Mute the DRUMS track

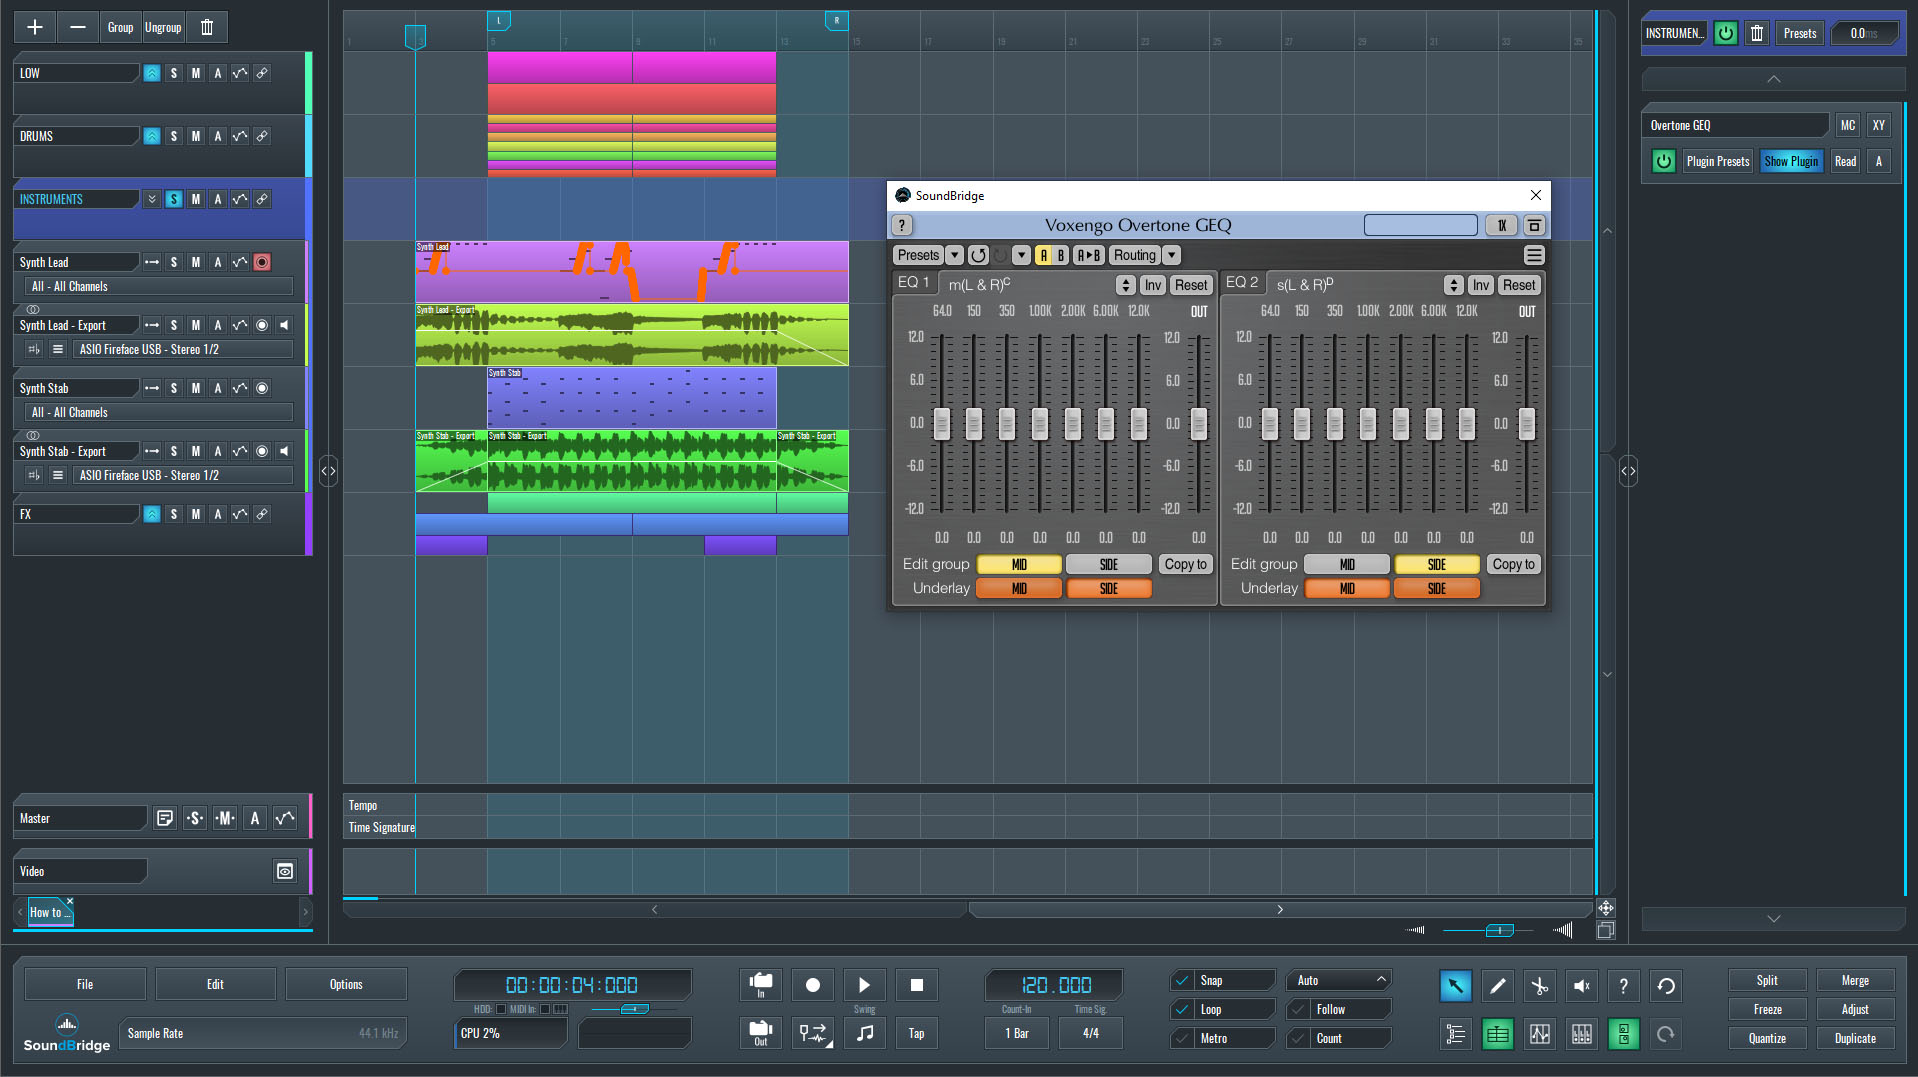click(x=196, y=136)
